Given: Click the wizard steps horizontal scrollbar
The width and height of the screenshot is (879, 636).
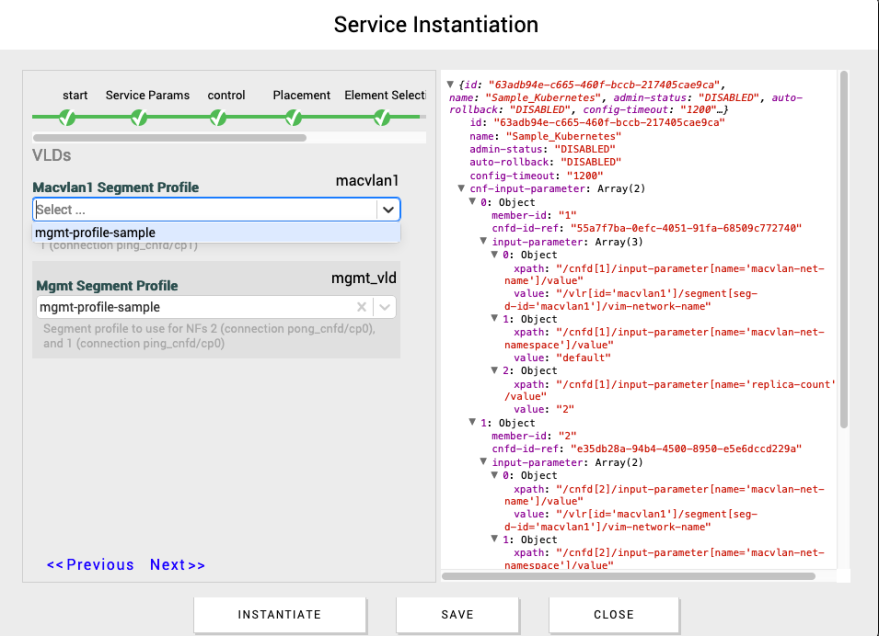Looking at the screenshot, I should (x=169, y=138).
